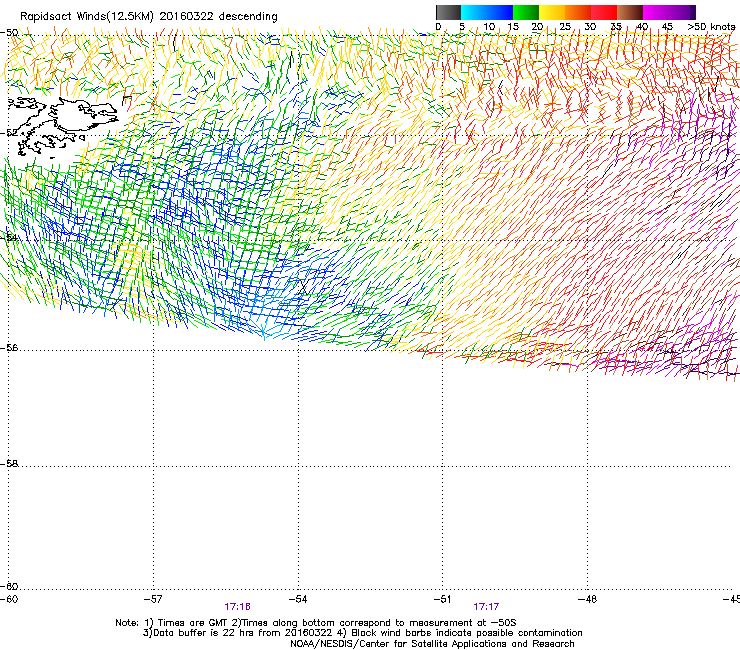Click the '-58' latitude axis label
This screenshot has height=650, width=740.
click(x=9, y=464)
